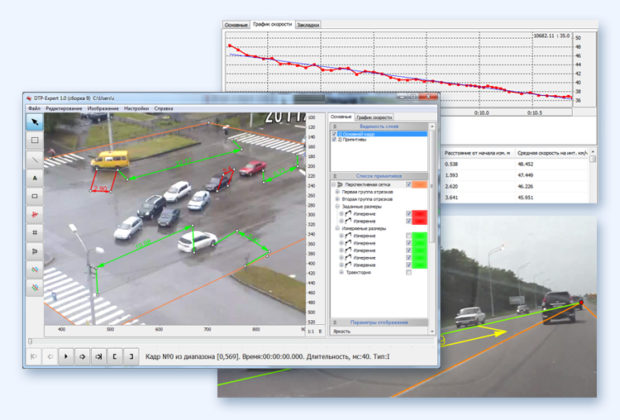Image resolution: width=620 pixels, height=420 pixels.
Task: Collapse the Перспективная сетка tree node
Action: click(x=333, y=185)
